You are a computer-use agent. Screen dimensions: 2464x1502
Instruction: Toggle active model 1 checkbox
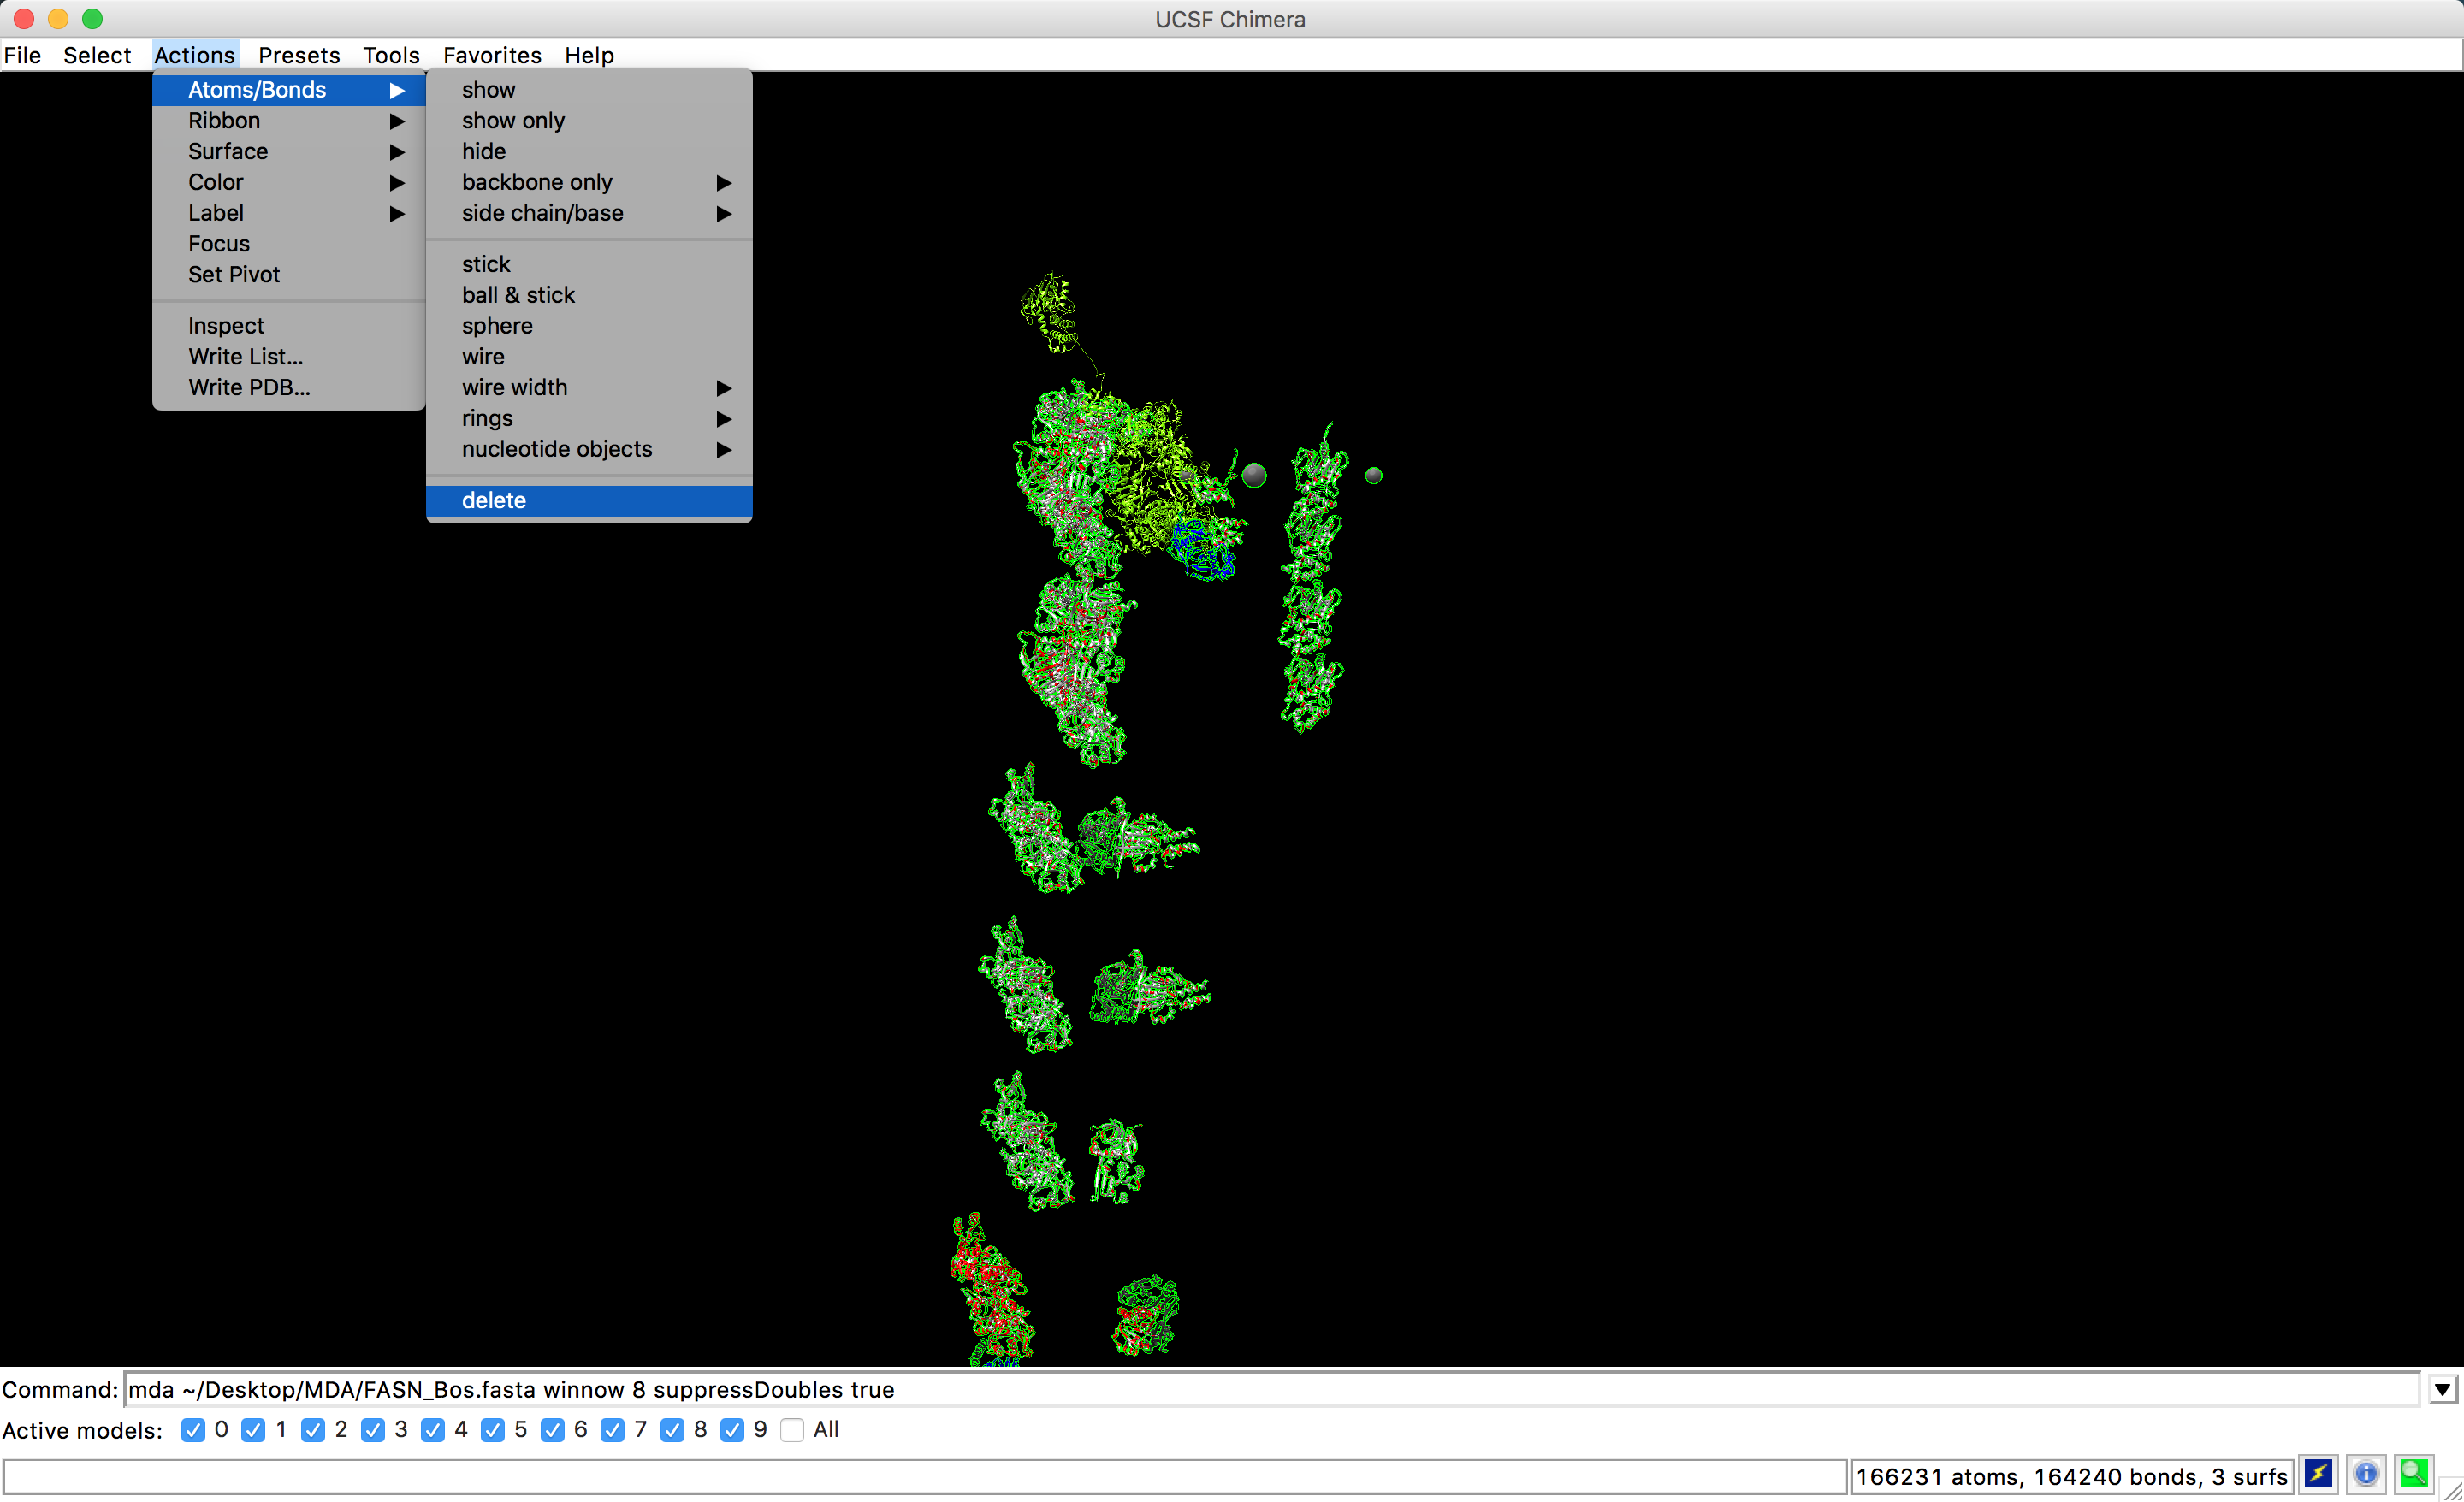coord(253,1430)
